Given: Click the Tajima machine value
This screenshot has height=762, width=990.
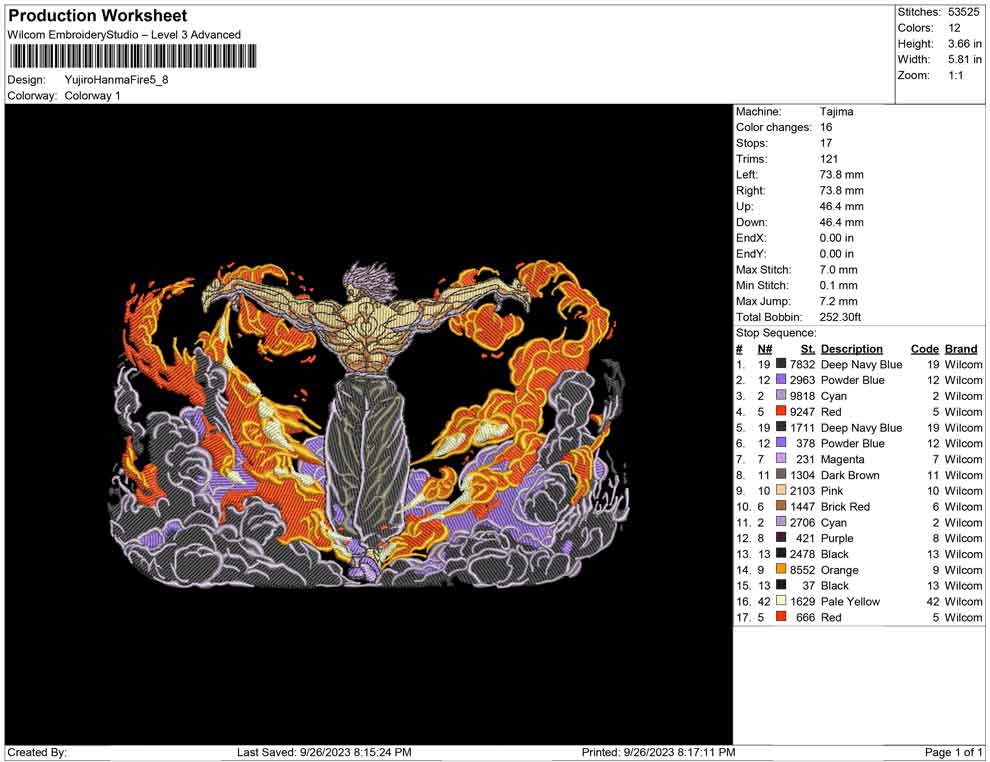Looking at the screenshot, I should click(x=836, y=112).
